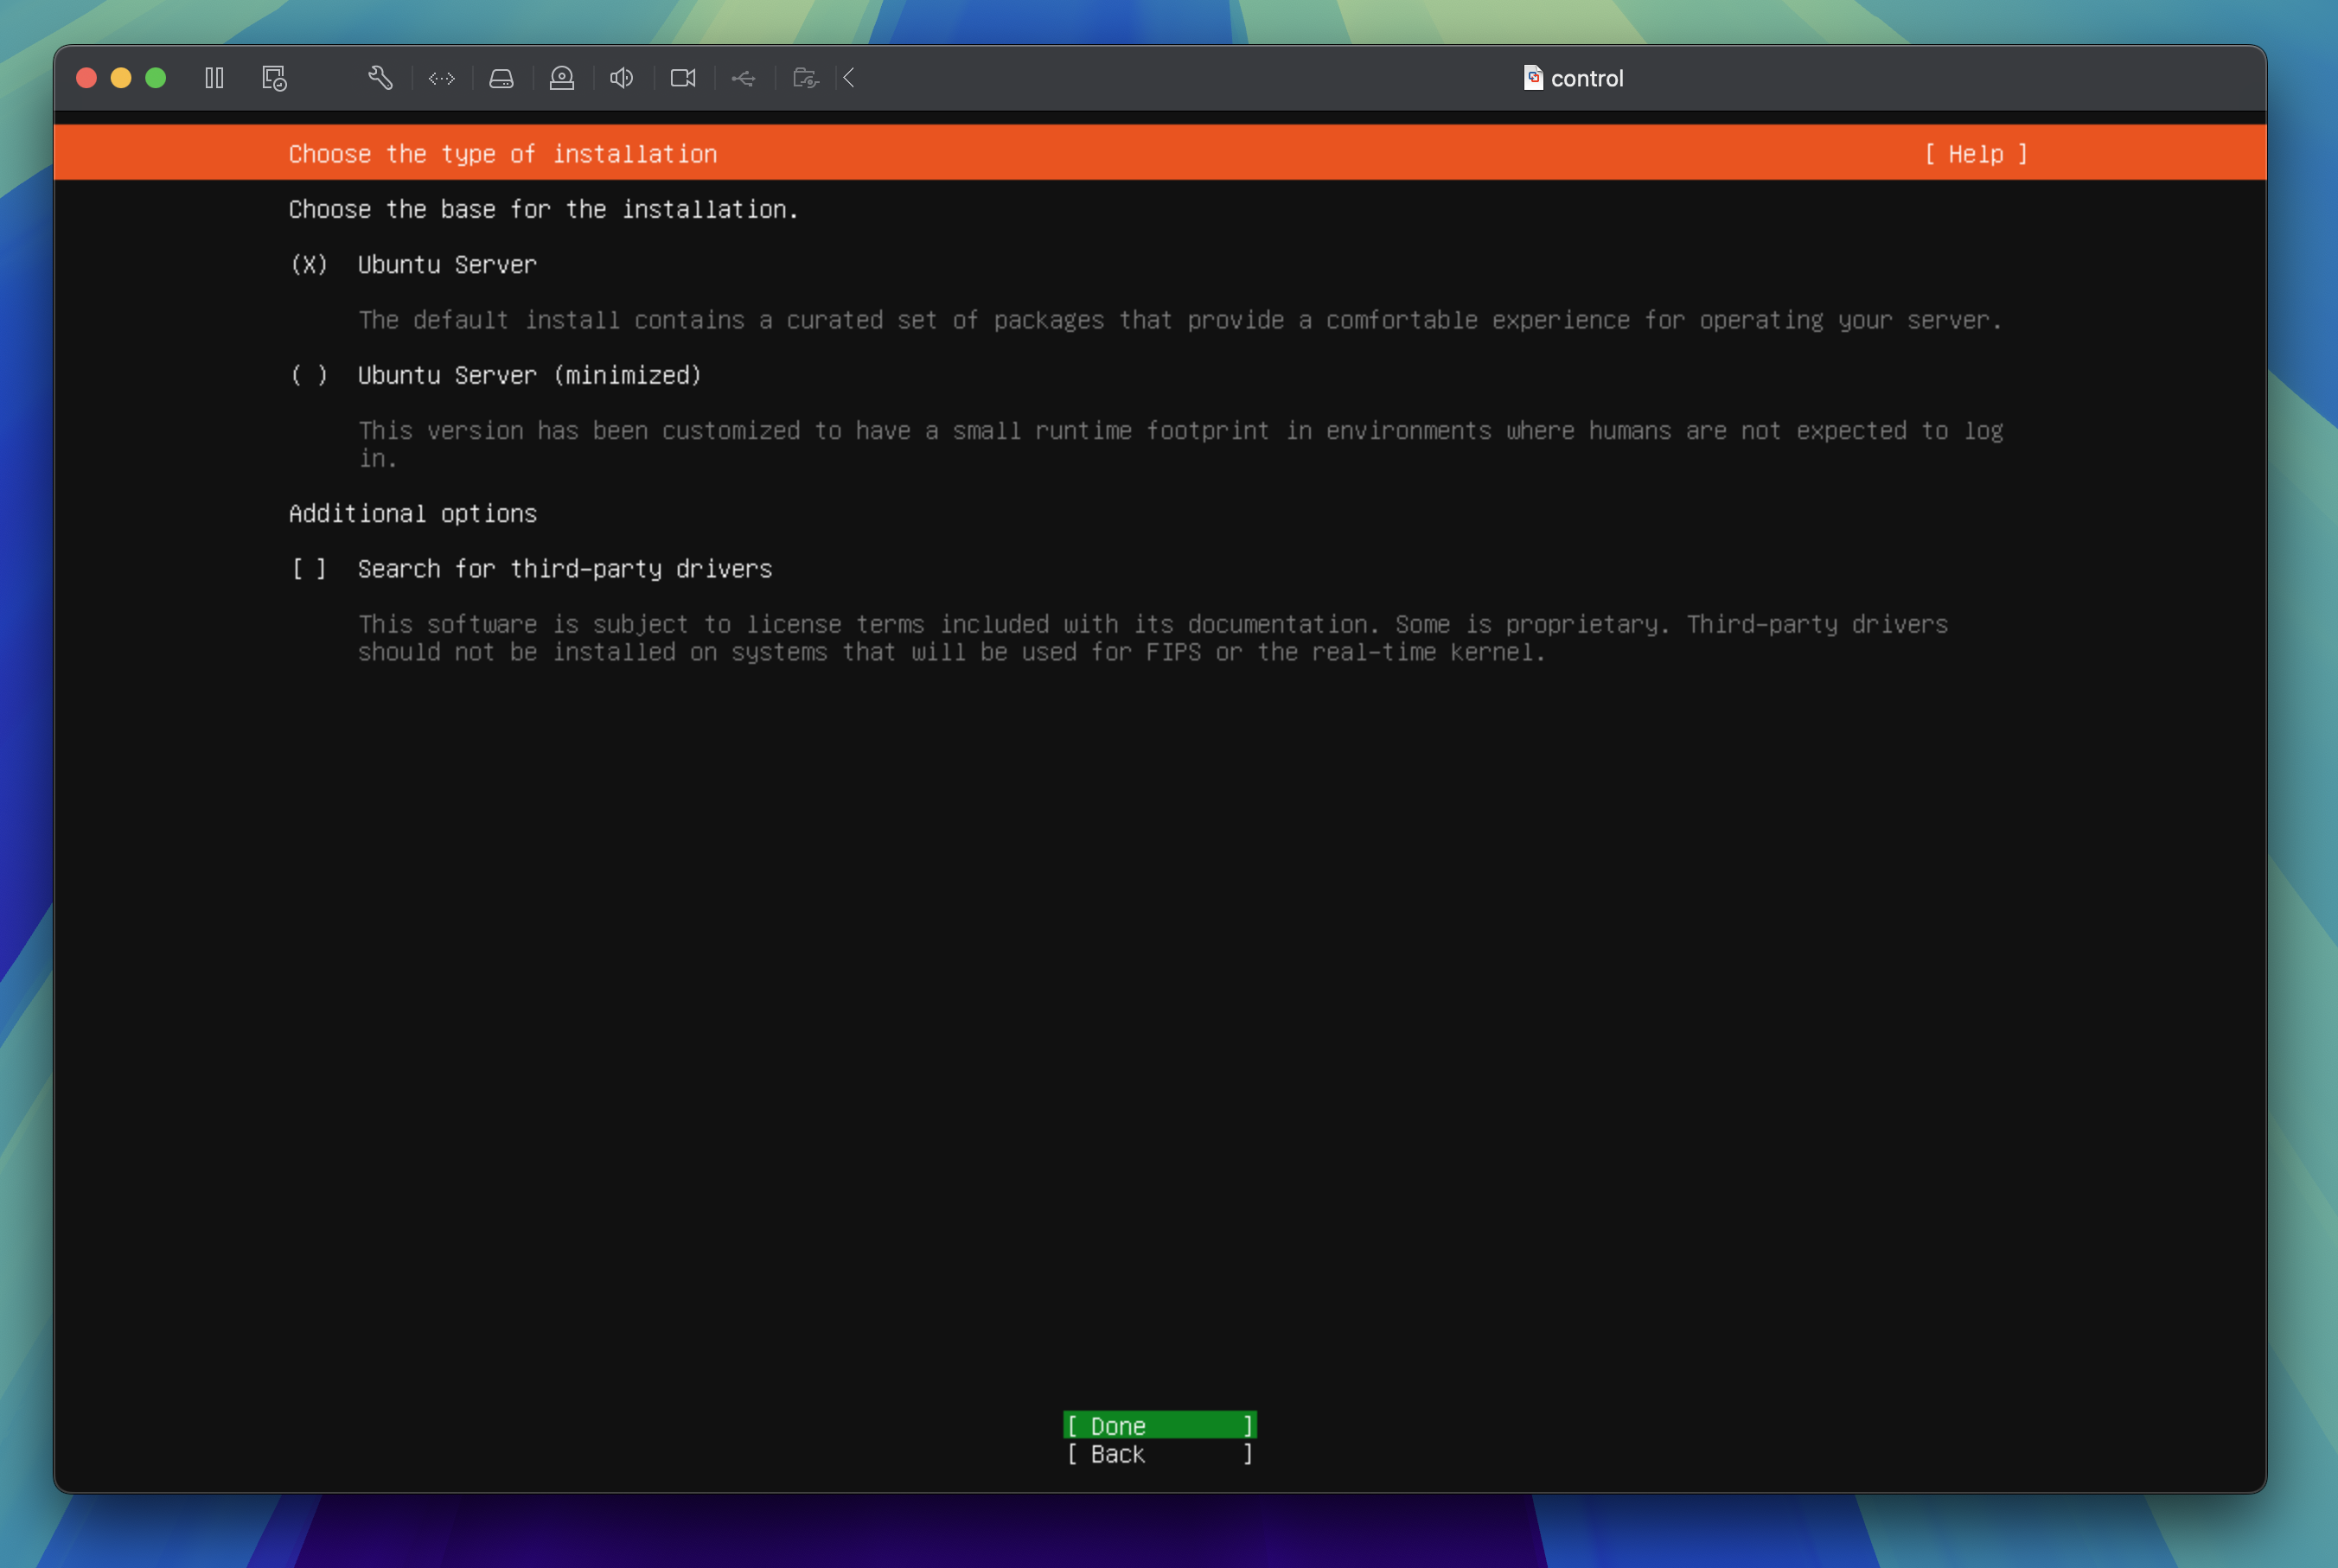Open the CD/DVD drive options
Viewport: 2338px width, 1568px height.
pyautogui.click(x=562, y=78)
